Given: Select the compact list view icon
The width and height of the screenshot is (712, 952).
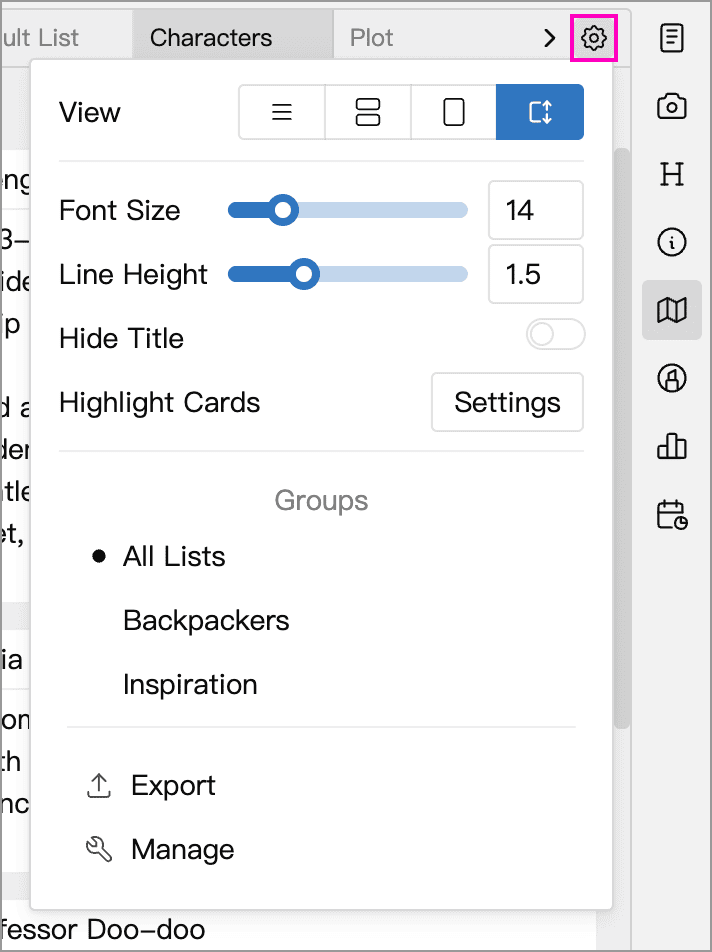Looking at the screenshot, I should pyautogui.click(x=282, y=112).
